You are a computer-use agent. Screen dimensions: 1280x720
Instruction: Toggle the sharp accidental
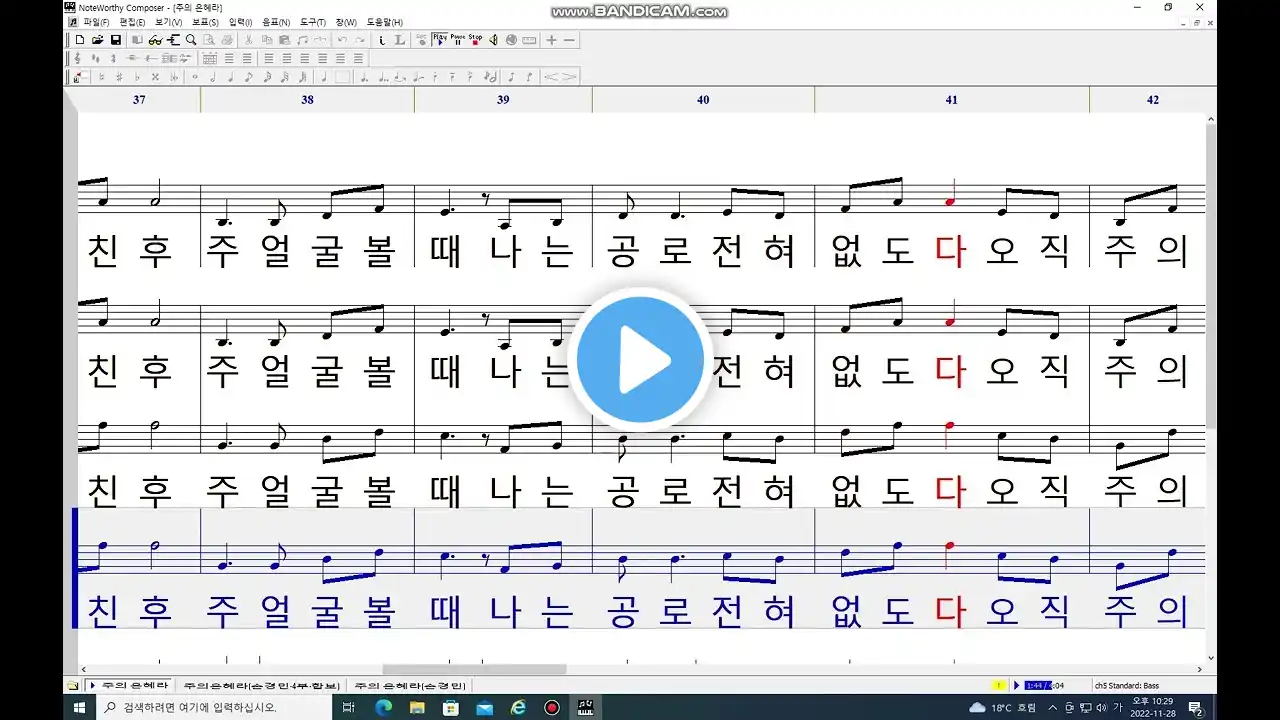pos(119,77)
